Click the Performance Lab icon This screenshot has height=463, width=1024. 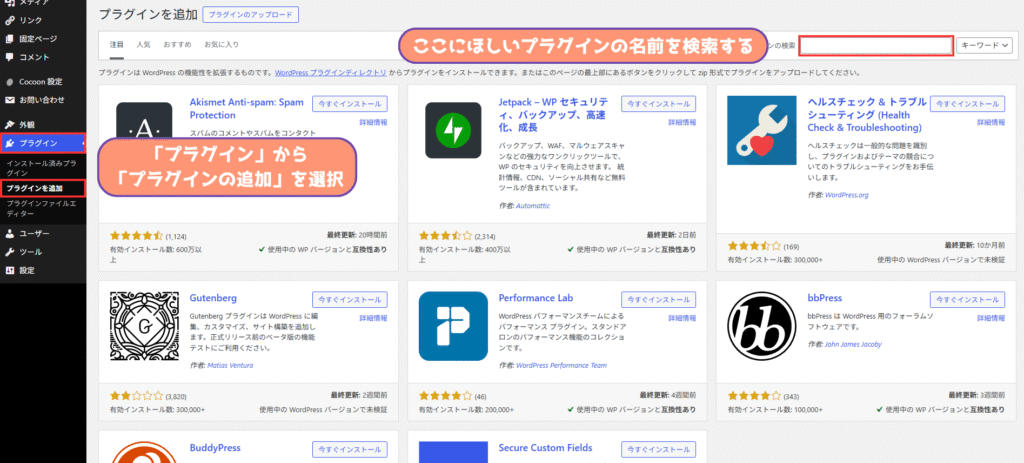[x=453, y=326]
